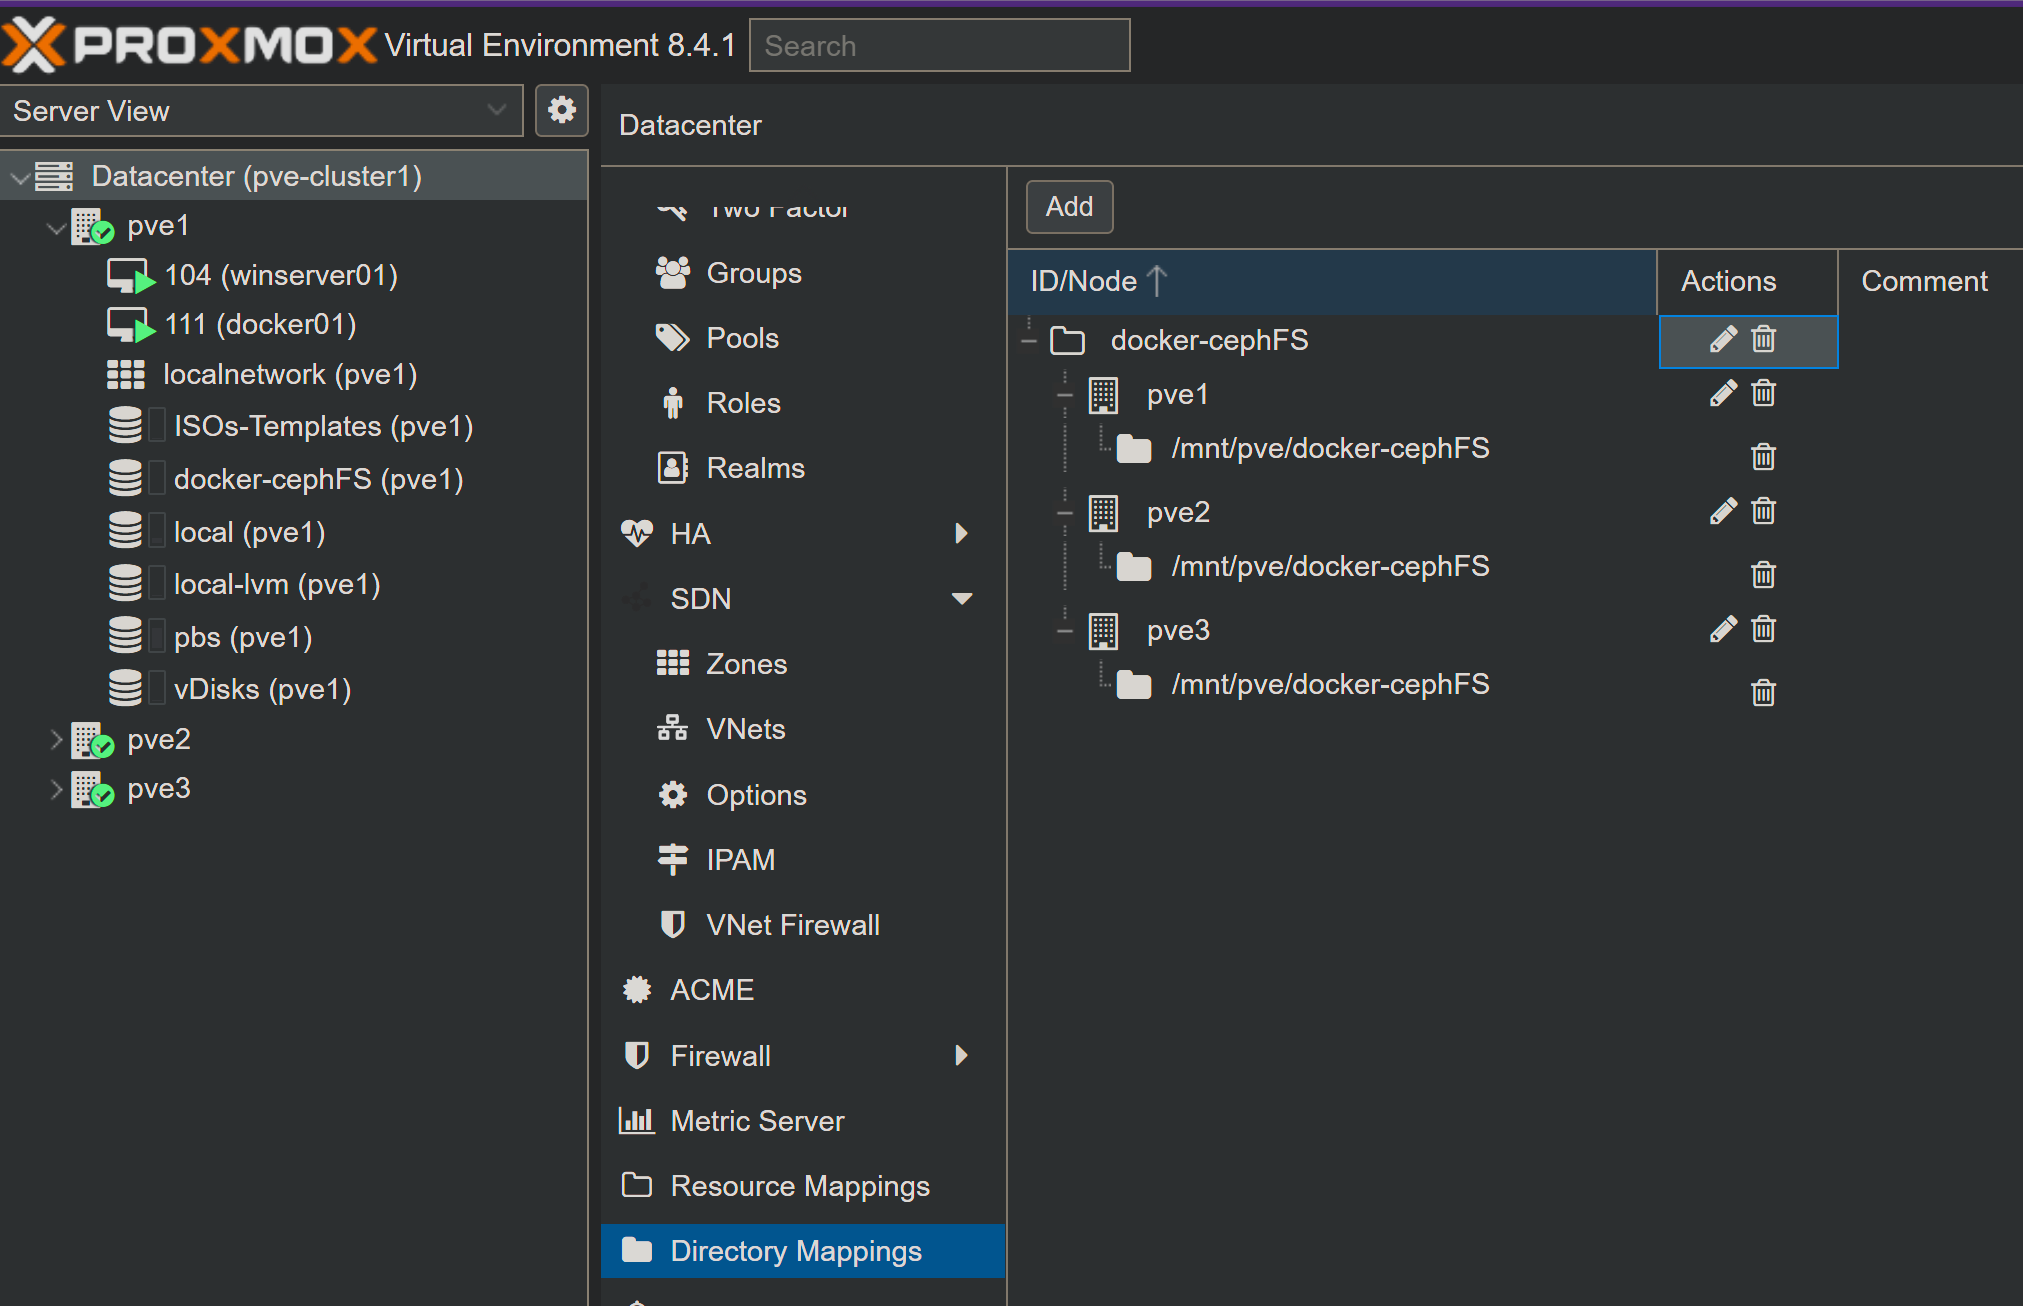
Task: Open the Firewall menu item
Action: 720,1056
